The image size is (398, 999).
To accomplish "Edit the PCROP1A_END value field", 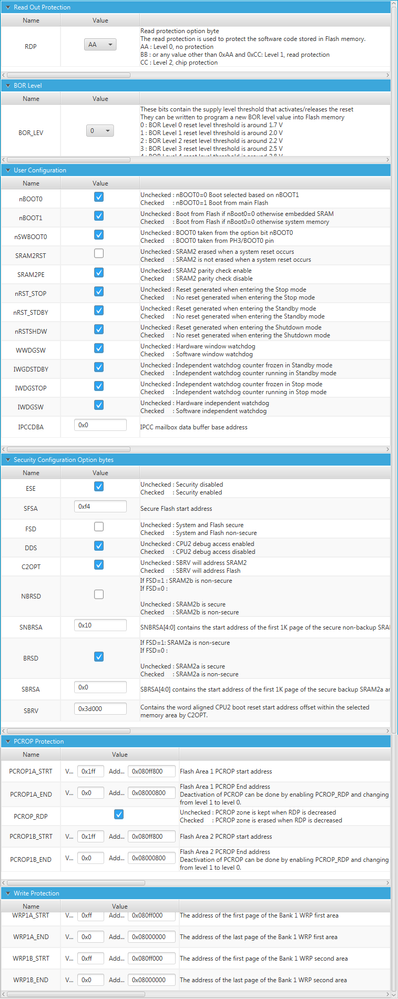I will (x=90, y=793).
